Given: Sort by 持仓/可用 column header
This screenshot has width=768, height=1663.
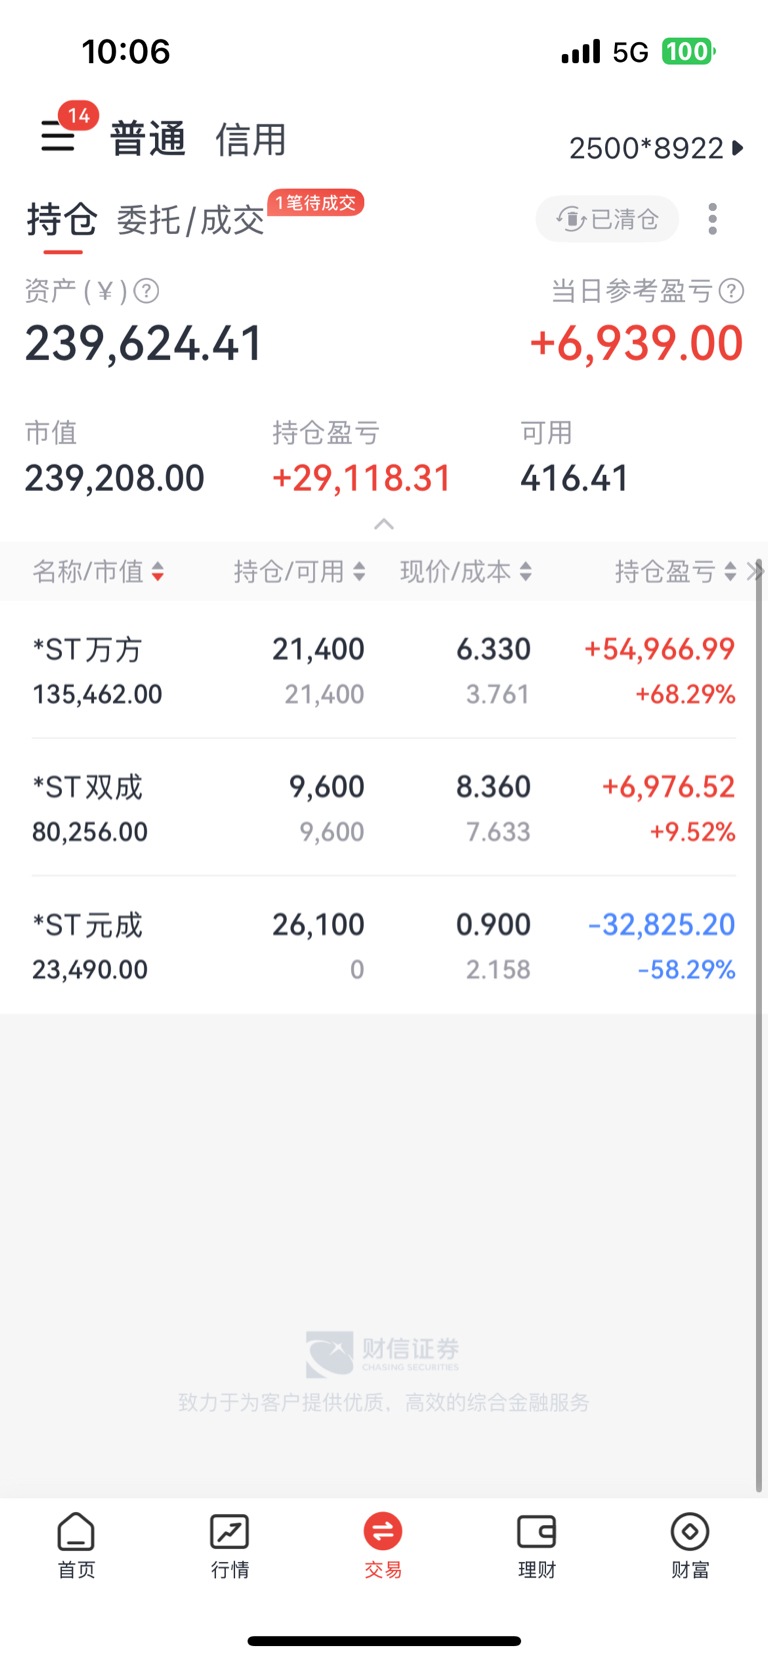Looking at the screenshot, I should (299, 572).
